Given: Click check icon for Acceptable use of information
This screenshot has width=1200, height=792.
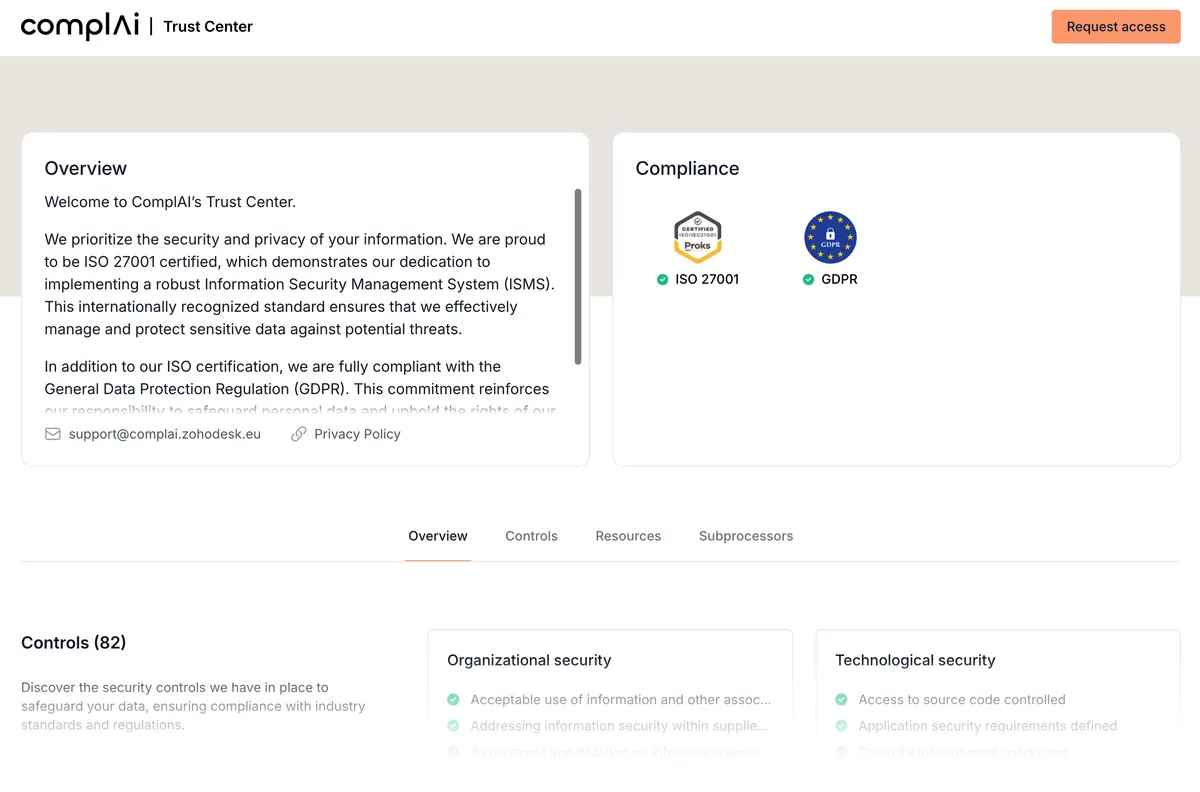Looking at the screenshot, I should [453, 700].
